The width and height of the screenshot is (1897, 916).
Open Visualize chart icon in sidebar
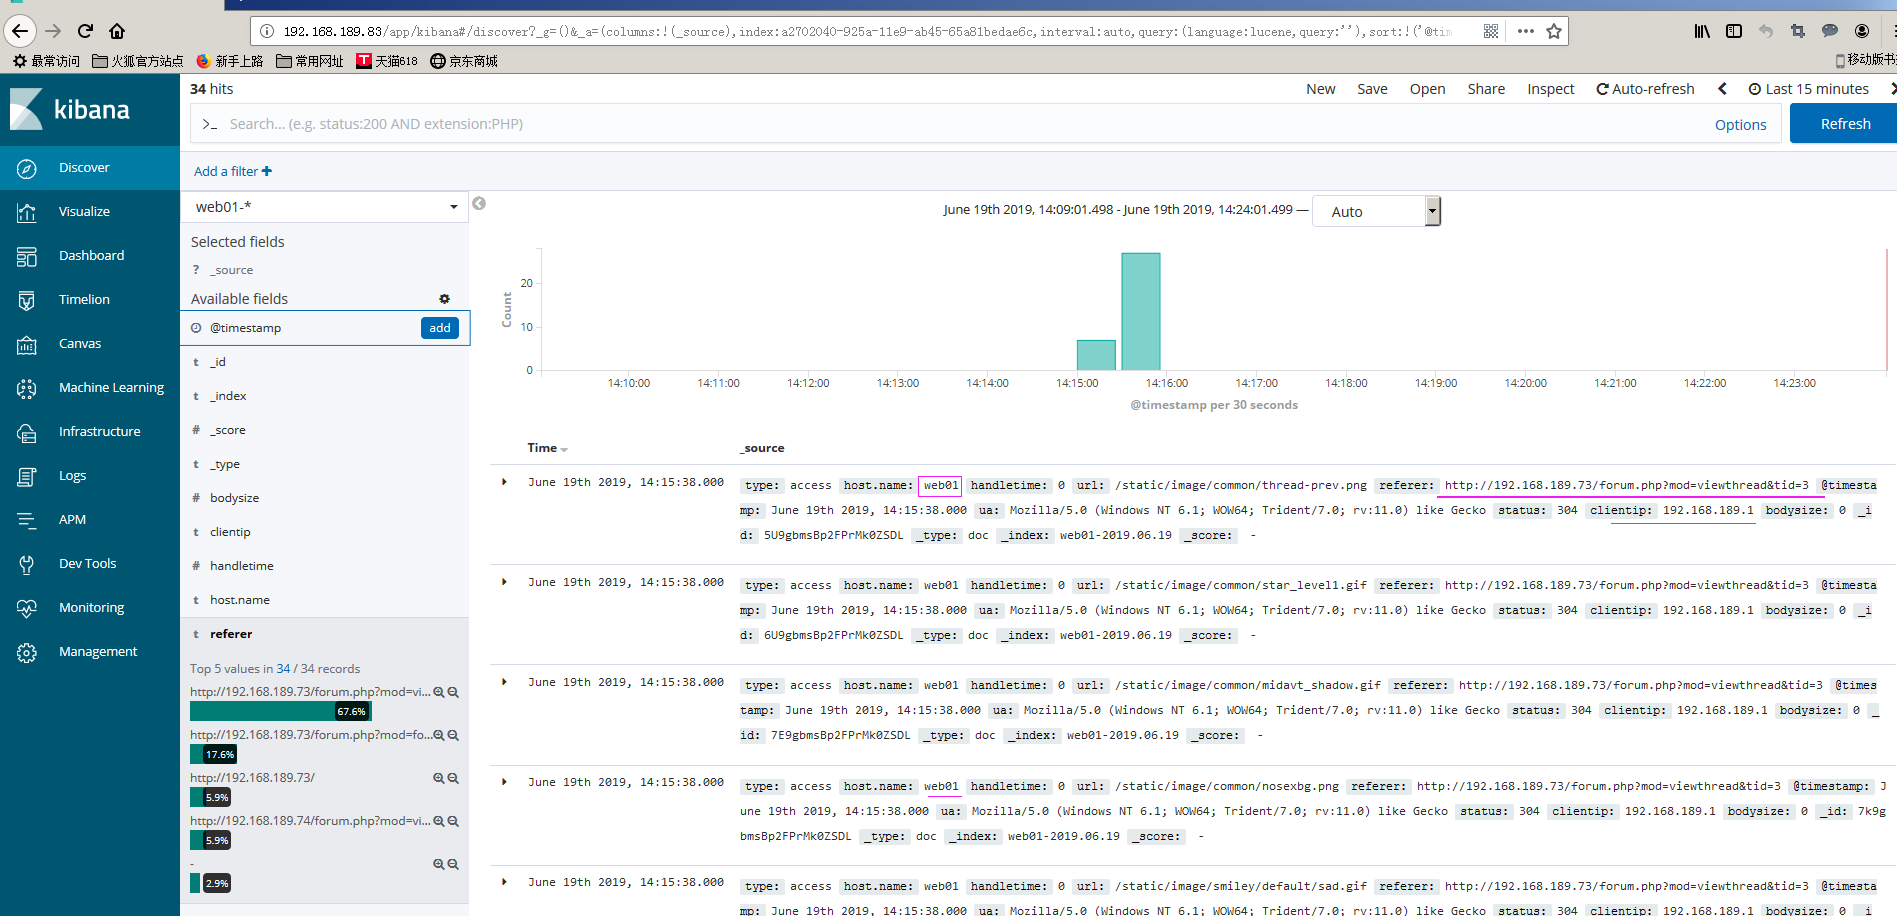27,212
